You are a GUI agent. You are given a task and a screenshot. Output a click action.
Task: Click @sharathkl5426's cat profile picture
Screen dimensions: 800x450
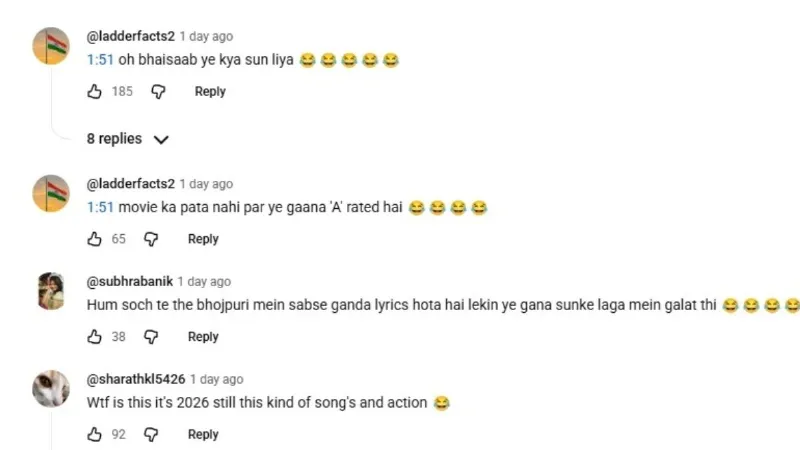pos(51,389)
